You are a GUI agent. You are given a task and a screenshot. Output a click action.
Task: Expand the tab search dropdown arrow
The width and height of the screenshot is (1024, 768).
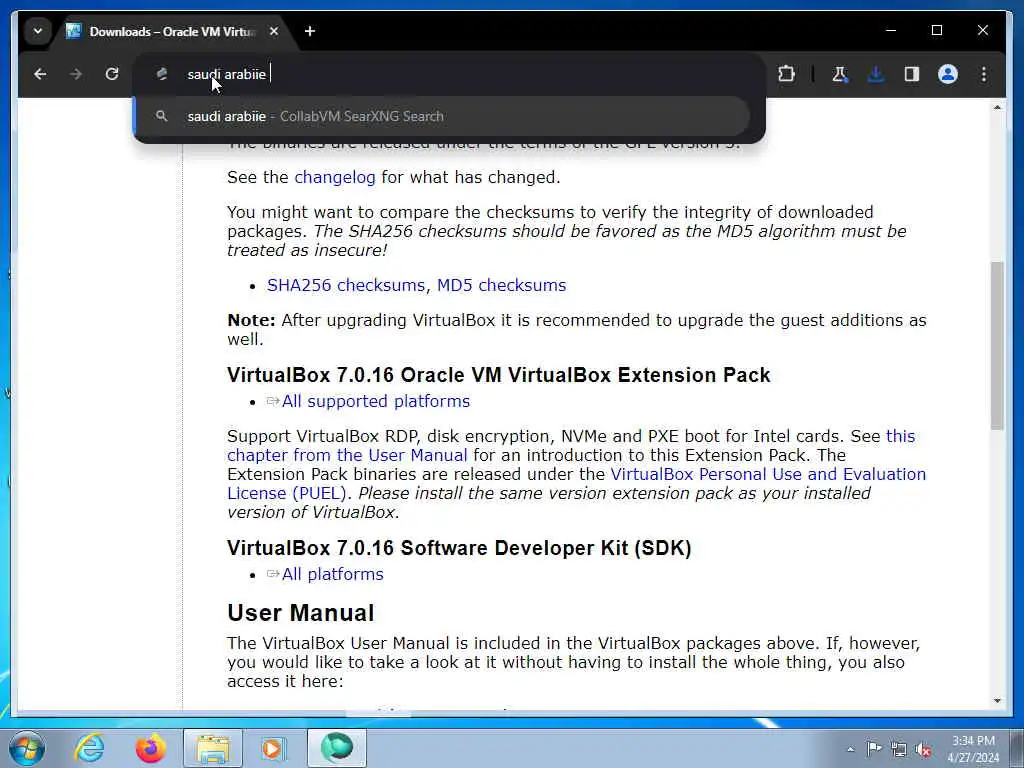[38, 31]
